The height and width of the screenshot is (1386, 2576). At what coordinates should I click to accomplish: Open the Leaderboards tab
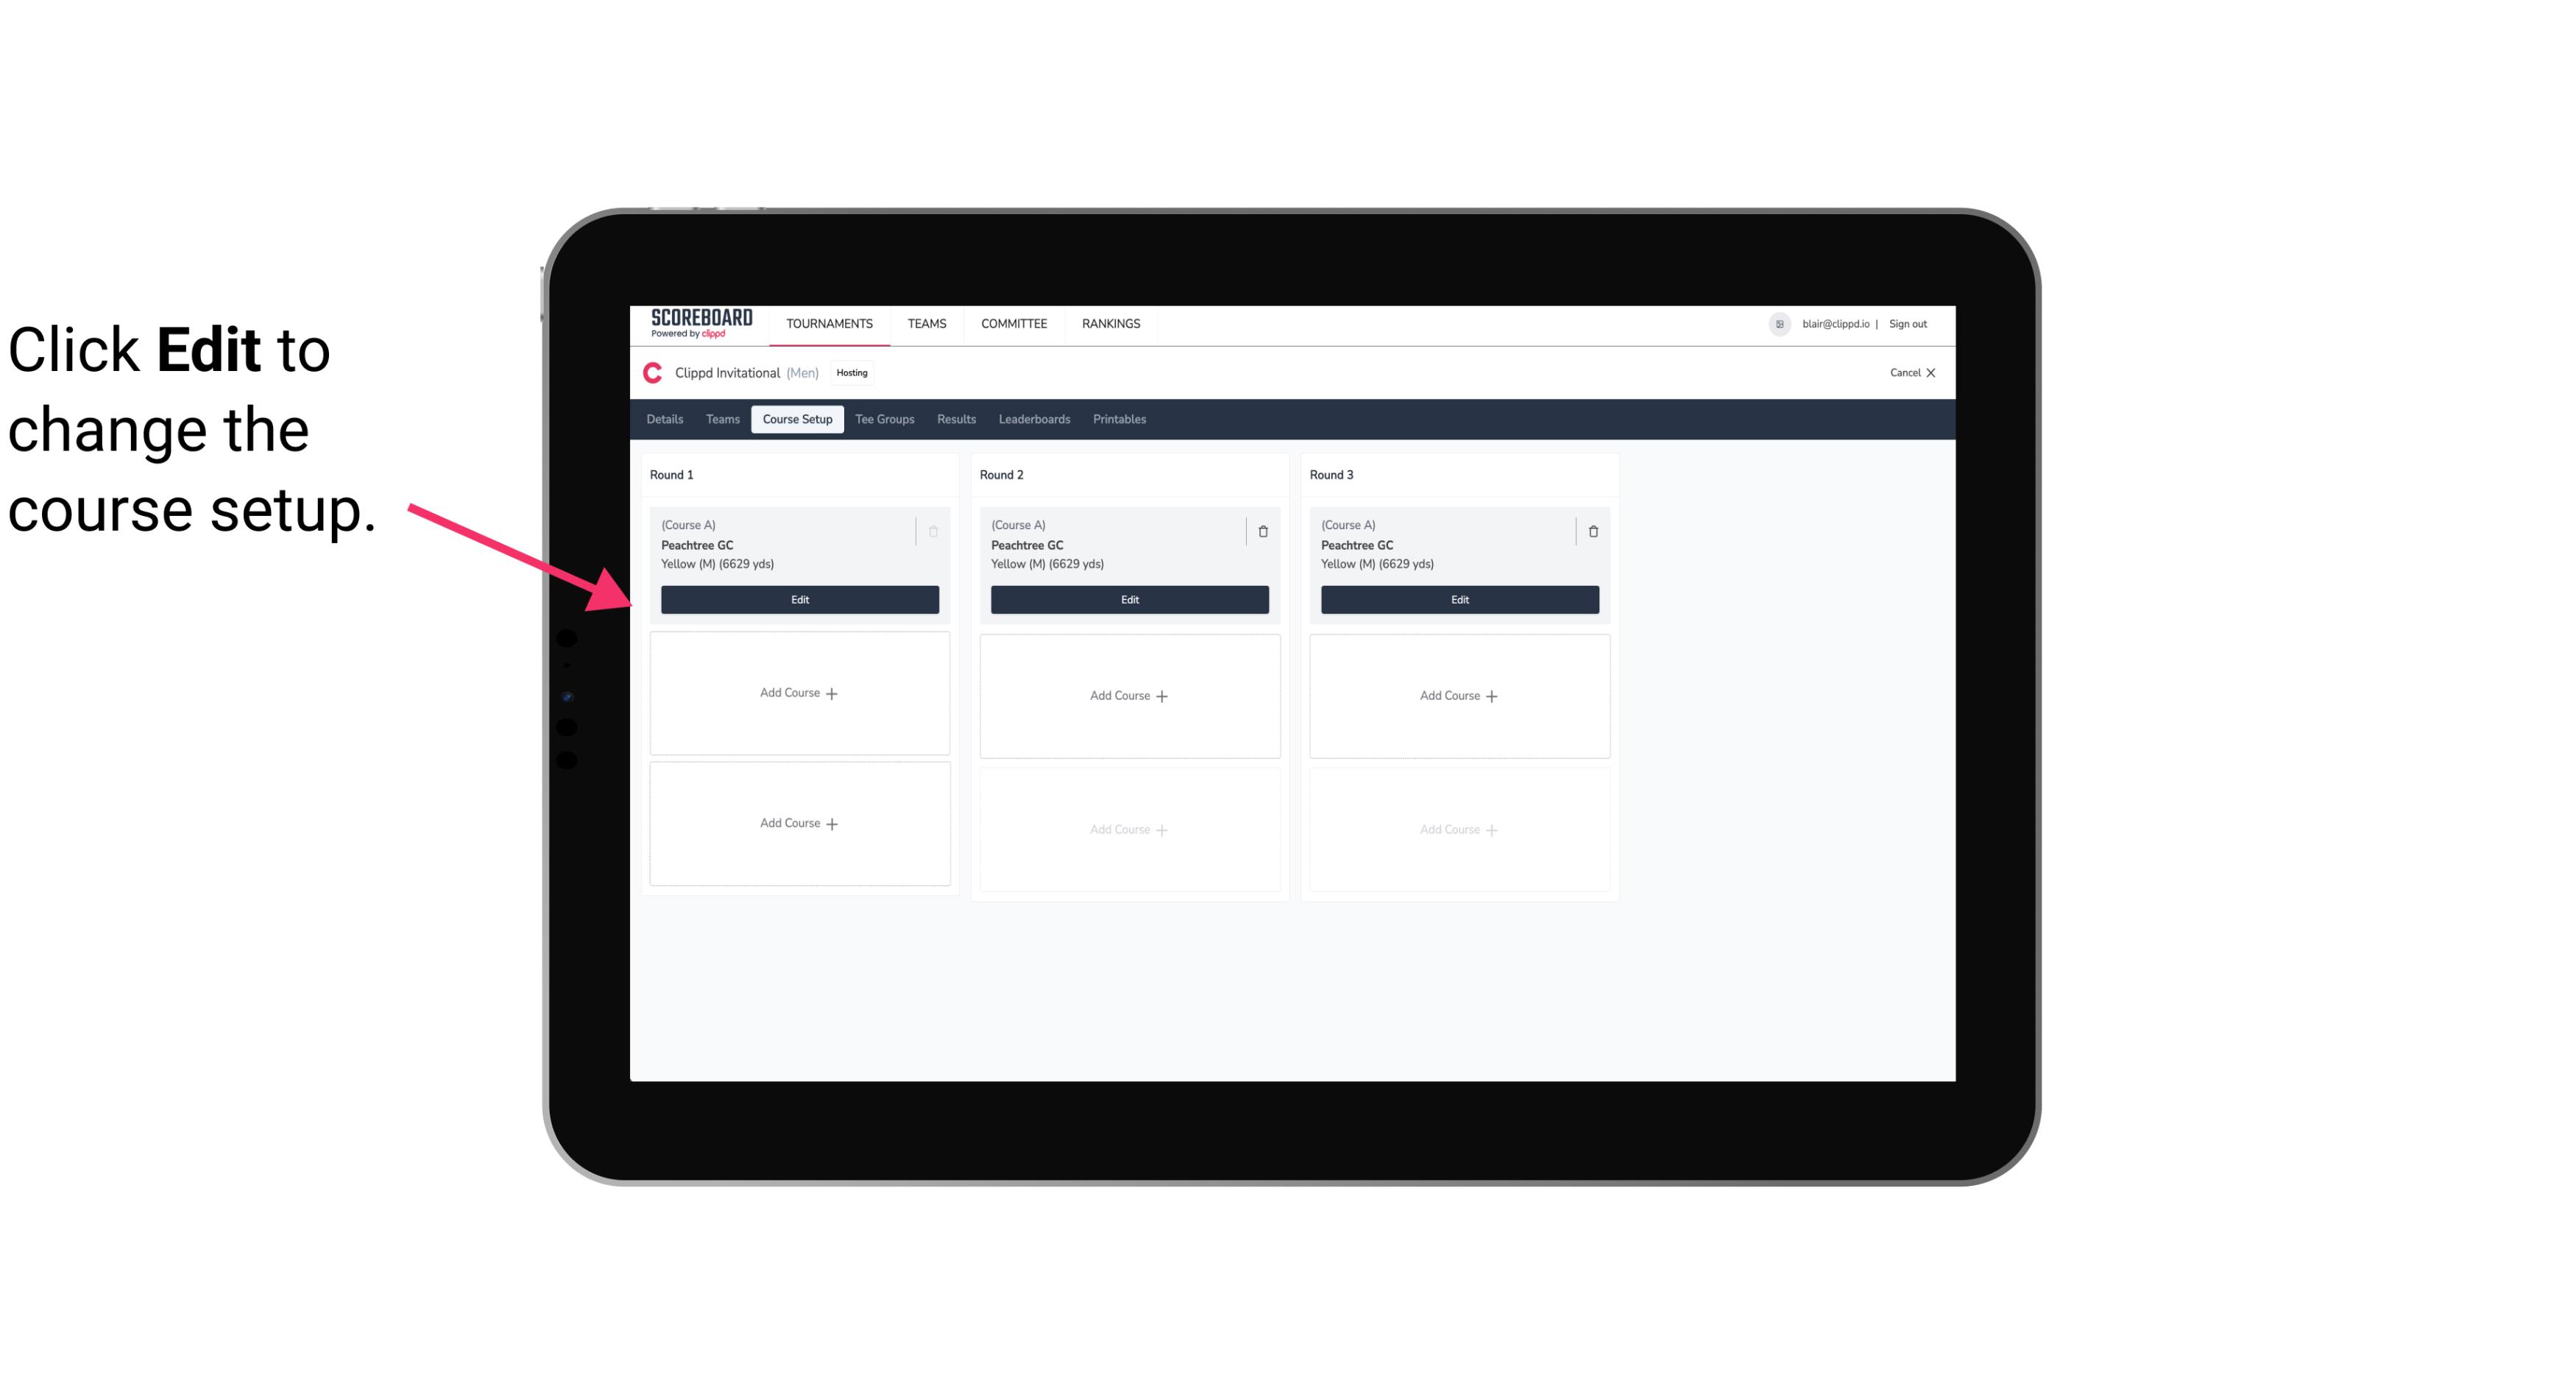pos(1034,418)
